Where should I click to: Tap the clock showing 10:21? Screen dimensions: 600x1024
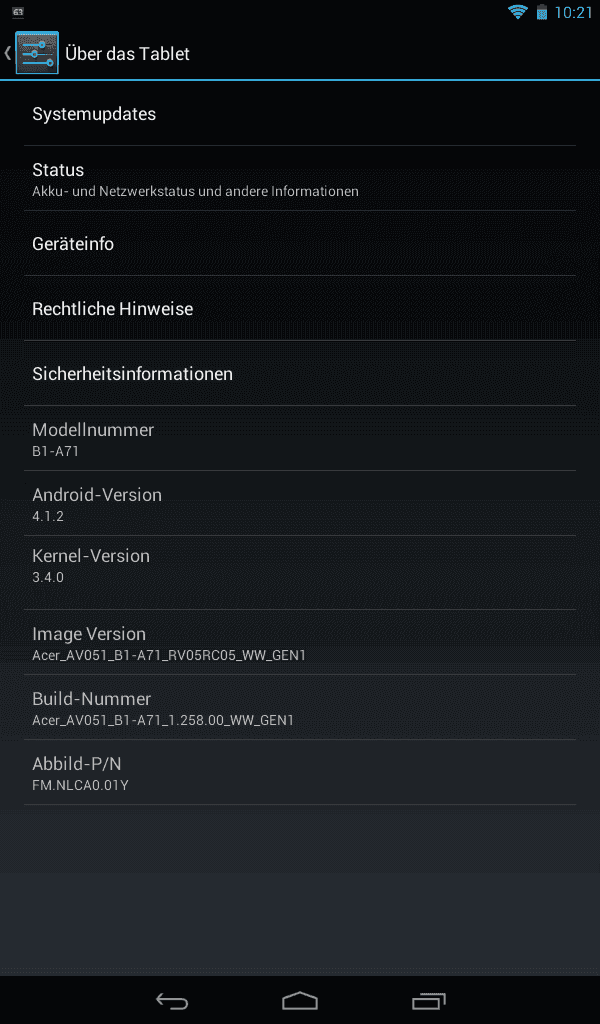point(573,12)
